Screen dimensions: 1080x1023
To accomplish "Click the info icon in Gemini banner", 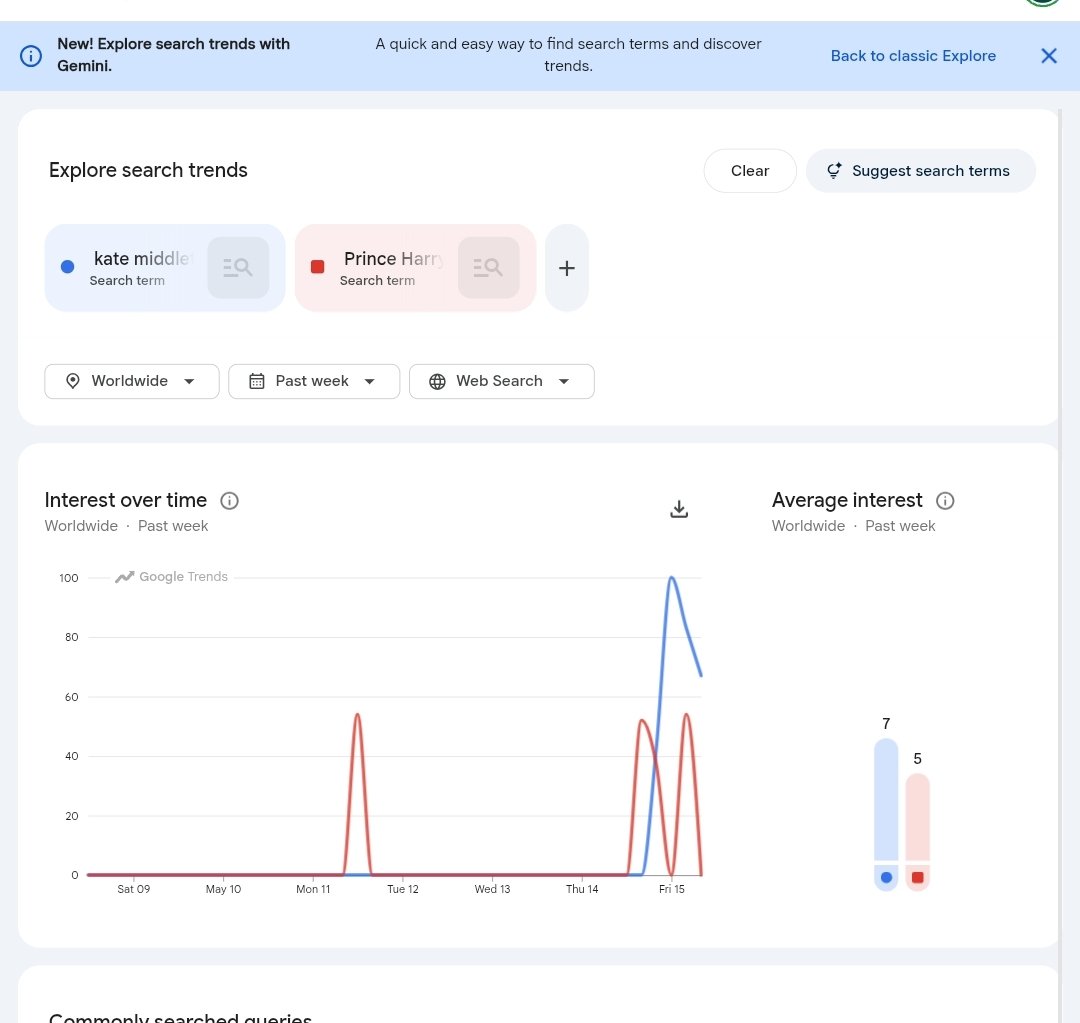I will point(30,56).
